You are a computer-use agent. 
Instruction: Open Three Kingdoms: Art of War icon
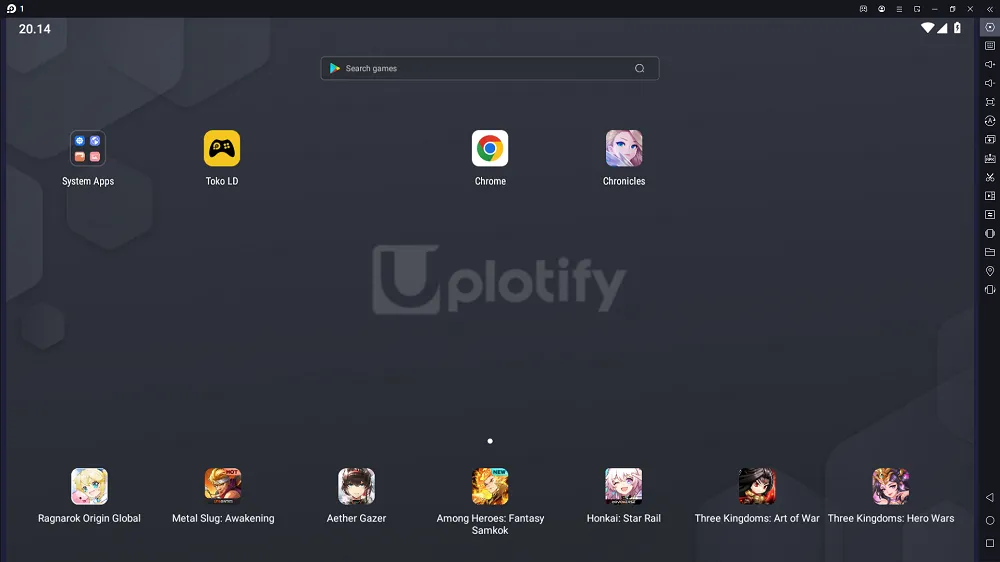[757, 486]
